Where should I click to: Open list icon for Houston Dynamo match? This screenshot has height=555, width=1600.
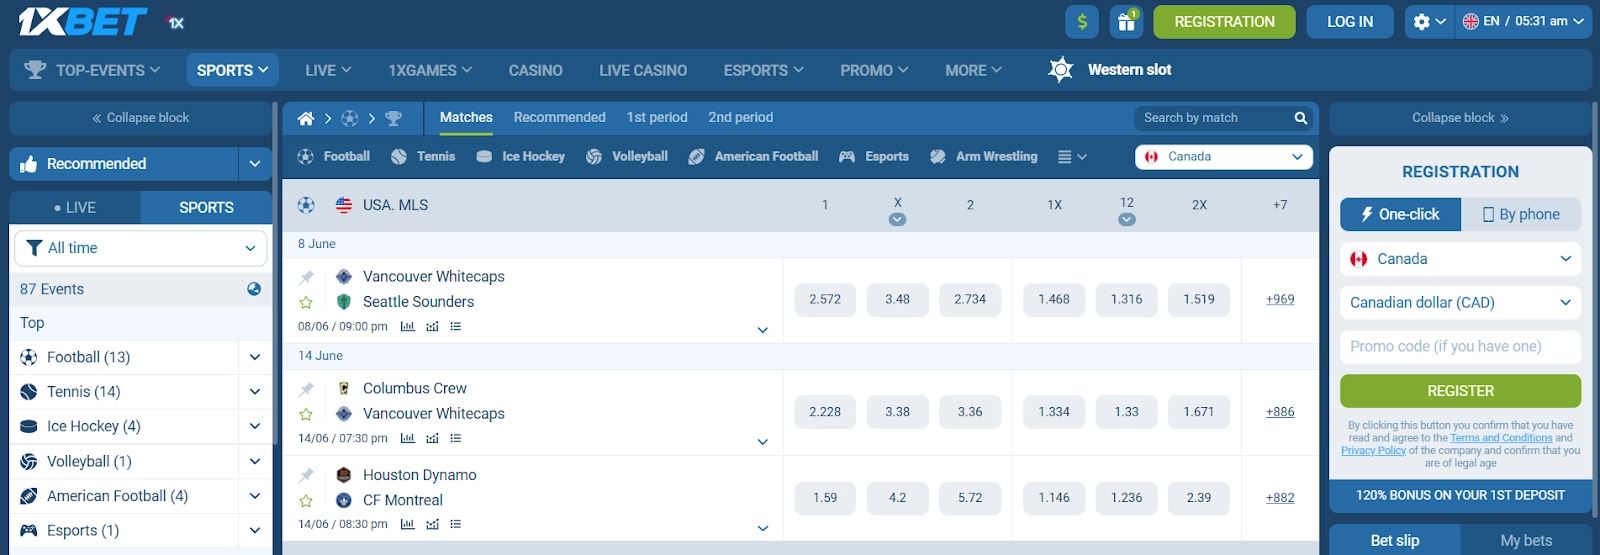coord(456,524)
